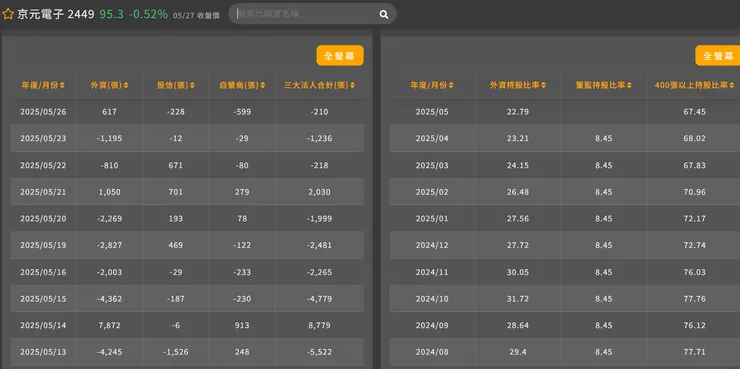Viewport: 740px width, 369px height.
Task: Sort by 董監持股比率 column header
Action: 604,85
